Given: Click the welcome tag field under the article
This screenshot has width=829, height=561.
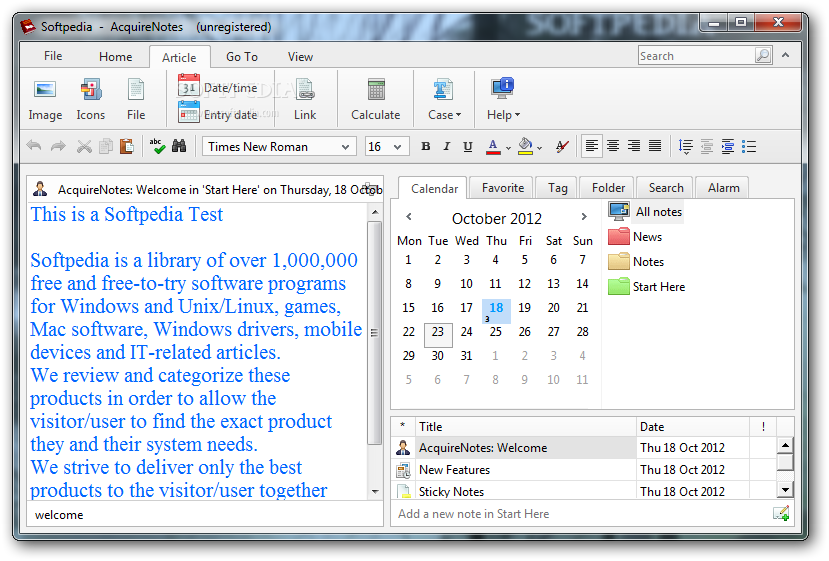Looking at the screenshot, I should pyautogui.click(x=205, y=514).
